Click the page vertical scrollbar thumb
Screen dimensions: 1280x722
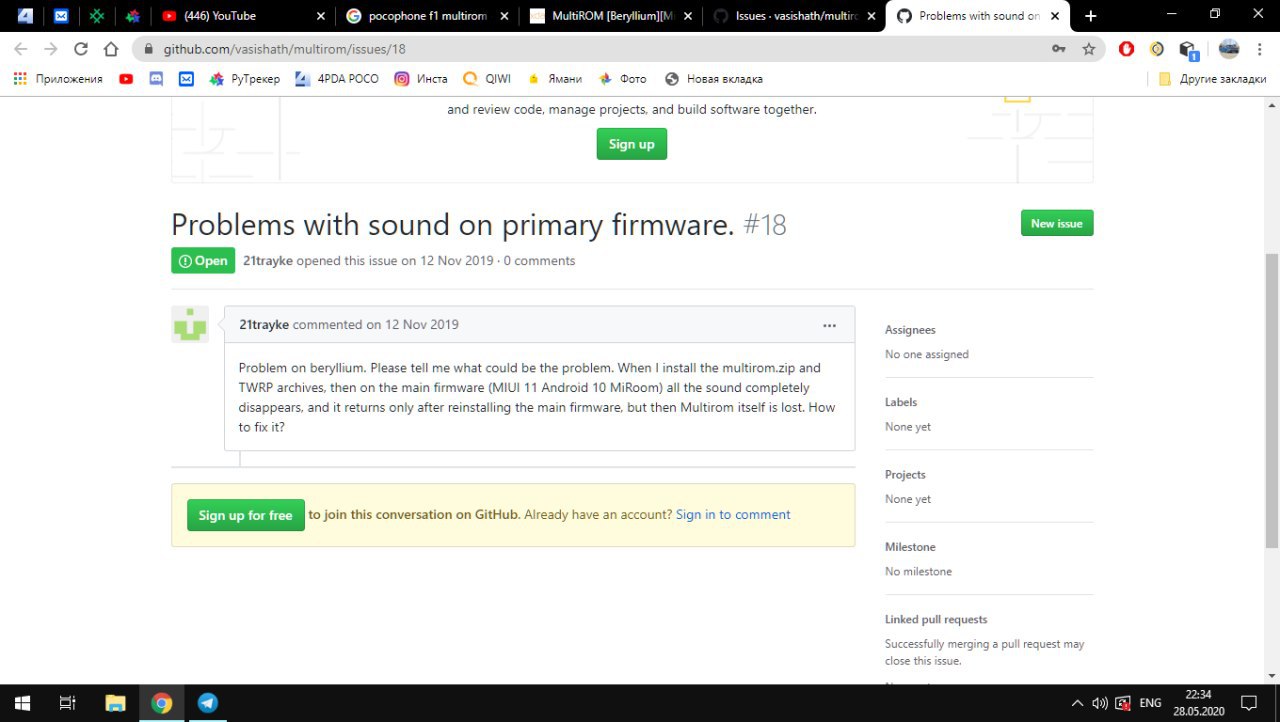click(x=1272, y=400)
